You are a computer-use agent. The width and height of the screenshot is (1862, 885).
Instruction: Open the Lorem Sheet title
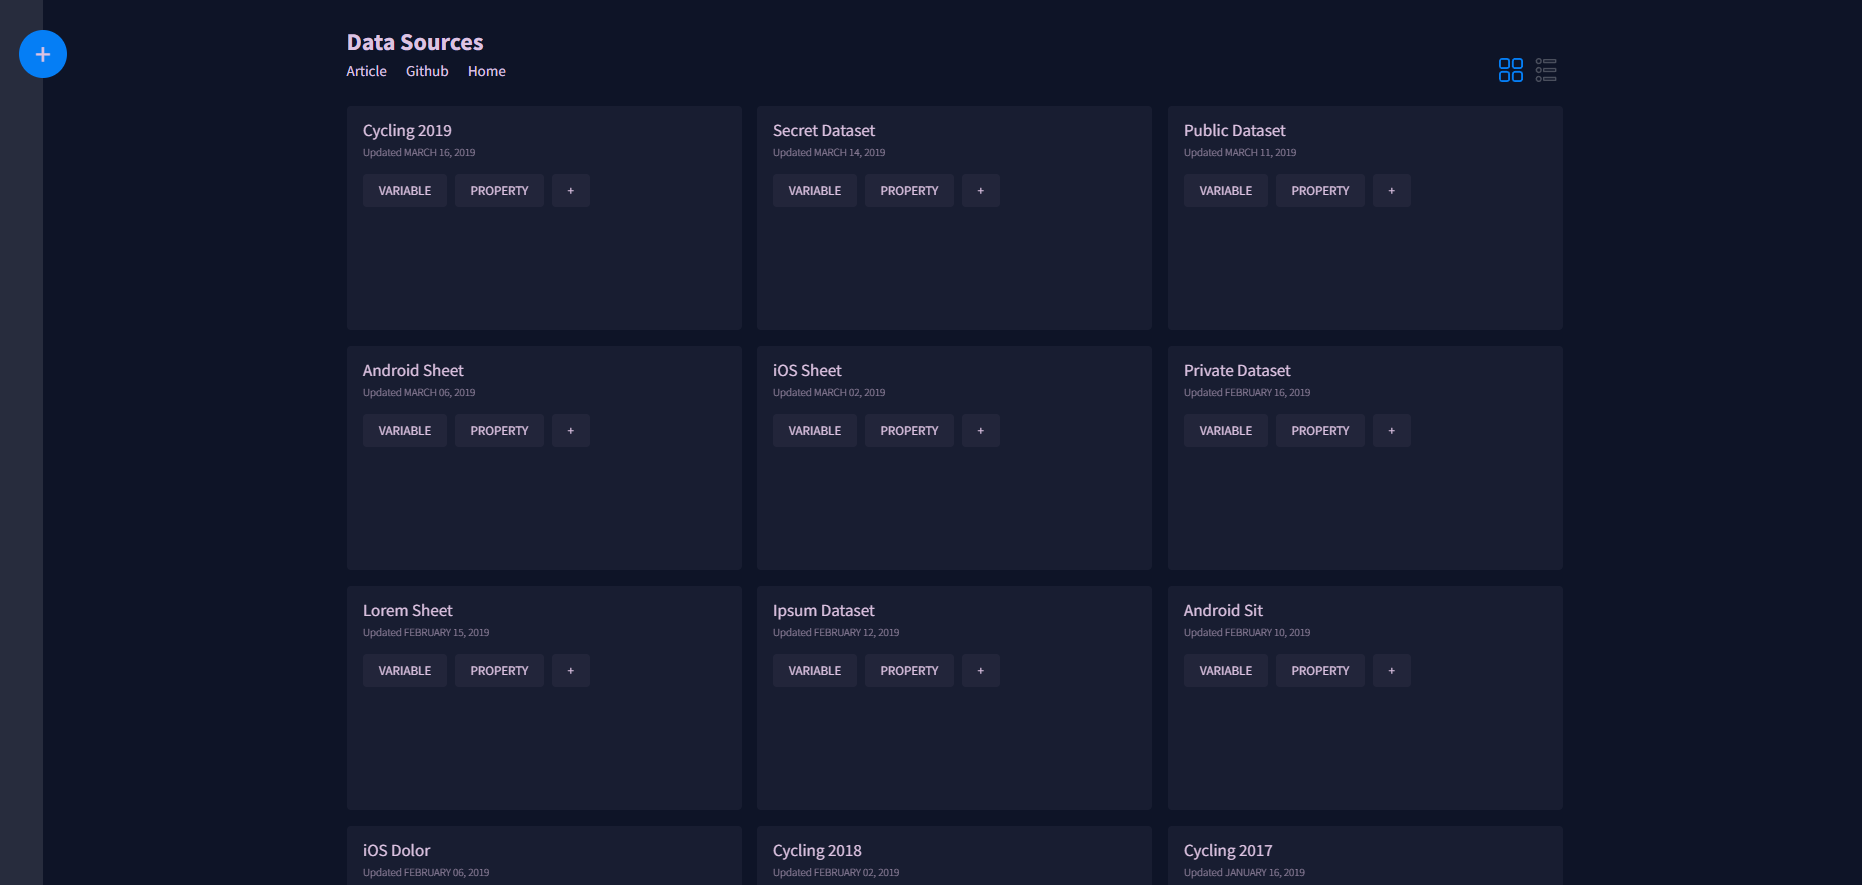pos(408,611)
